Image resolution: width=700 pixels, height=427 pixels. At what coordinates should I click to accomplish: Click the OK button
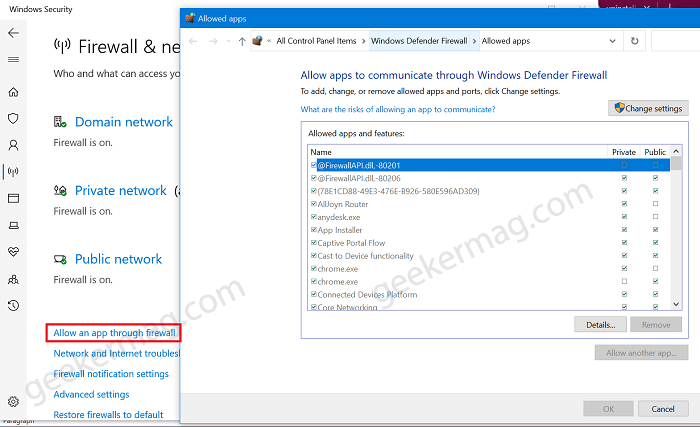coord(608,409)
